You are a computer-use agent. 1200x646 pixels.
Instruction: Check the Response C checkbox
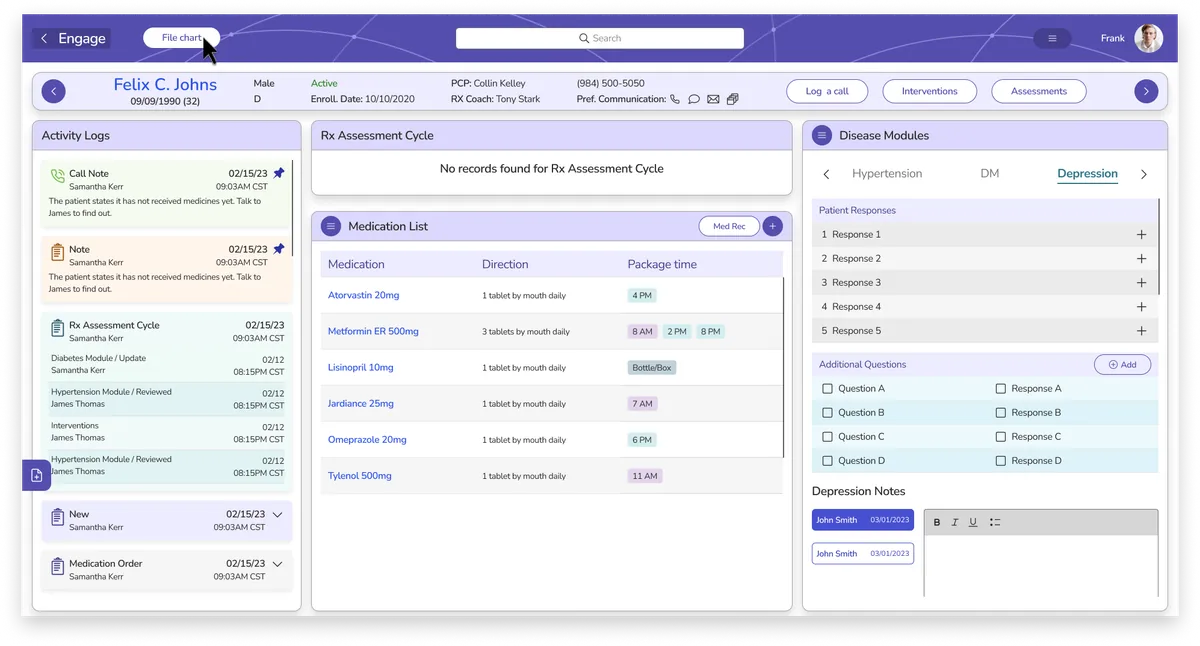coord(1001,436)
